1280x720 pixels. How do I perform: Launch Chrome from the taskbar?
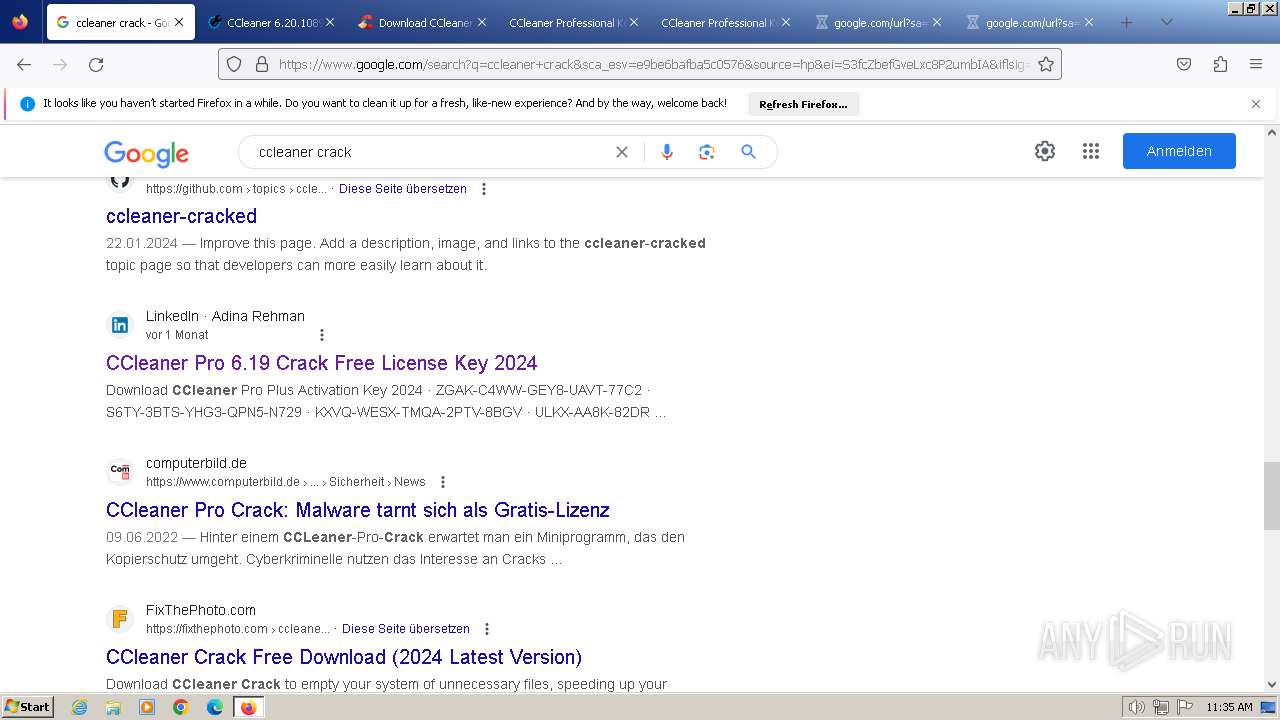point(181,707)
